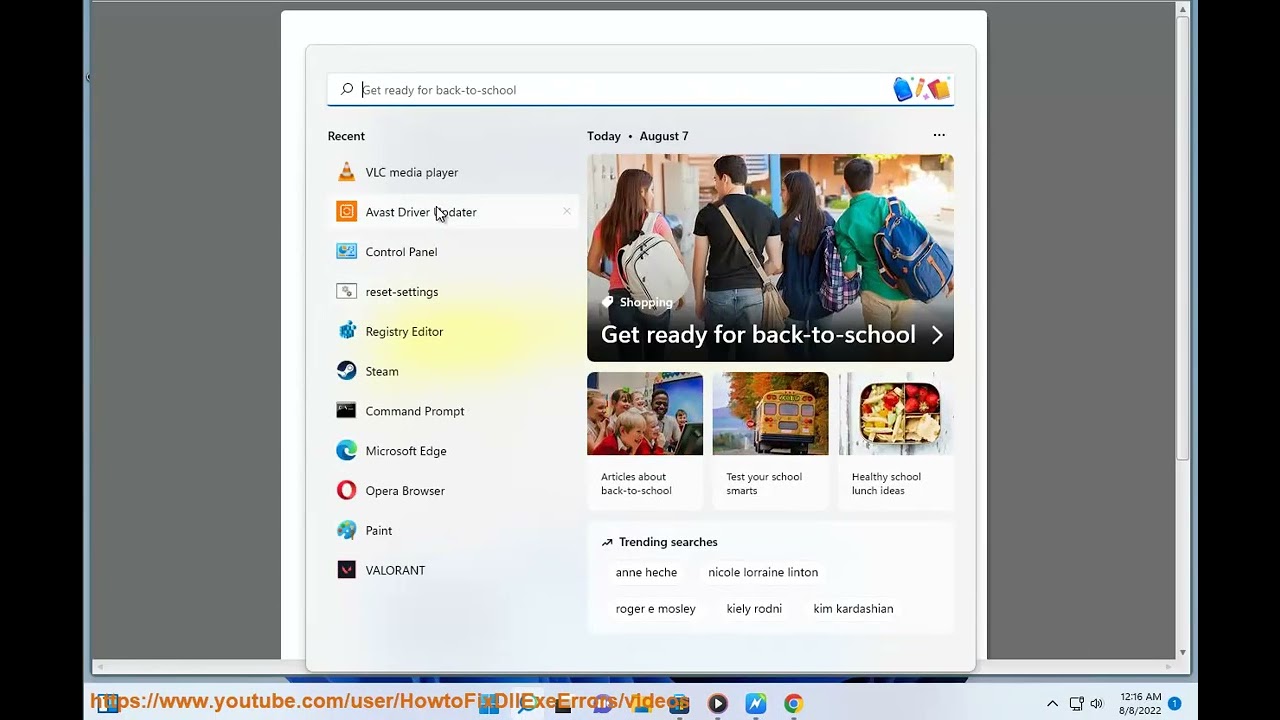Launch VALORANT from its icon
The image size is (1280, 720).
346,570
